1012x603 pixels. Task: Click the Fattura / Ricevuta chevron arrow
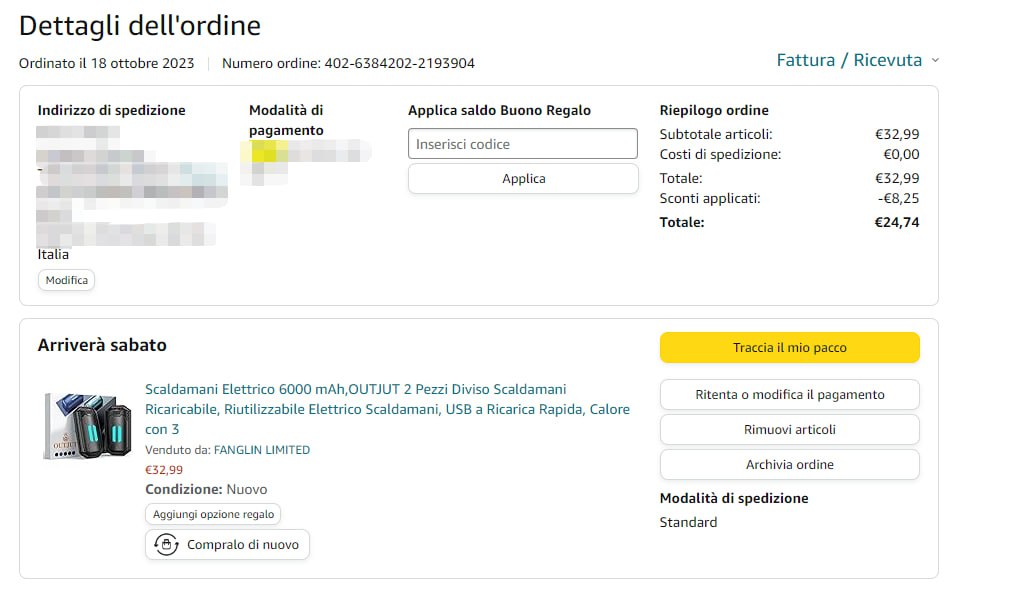point(935,61)
